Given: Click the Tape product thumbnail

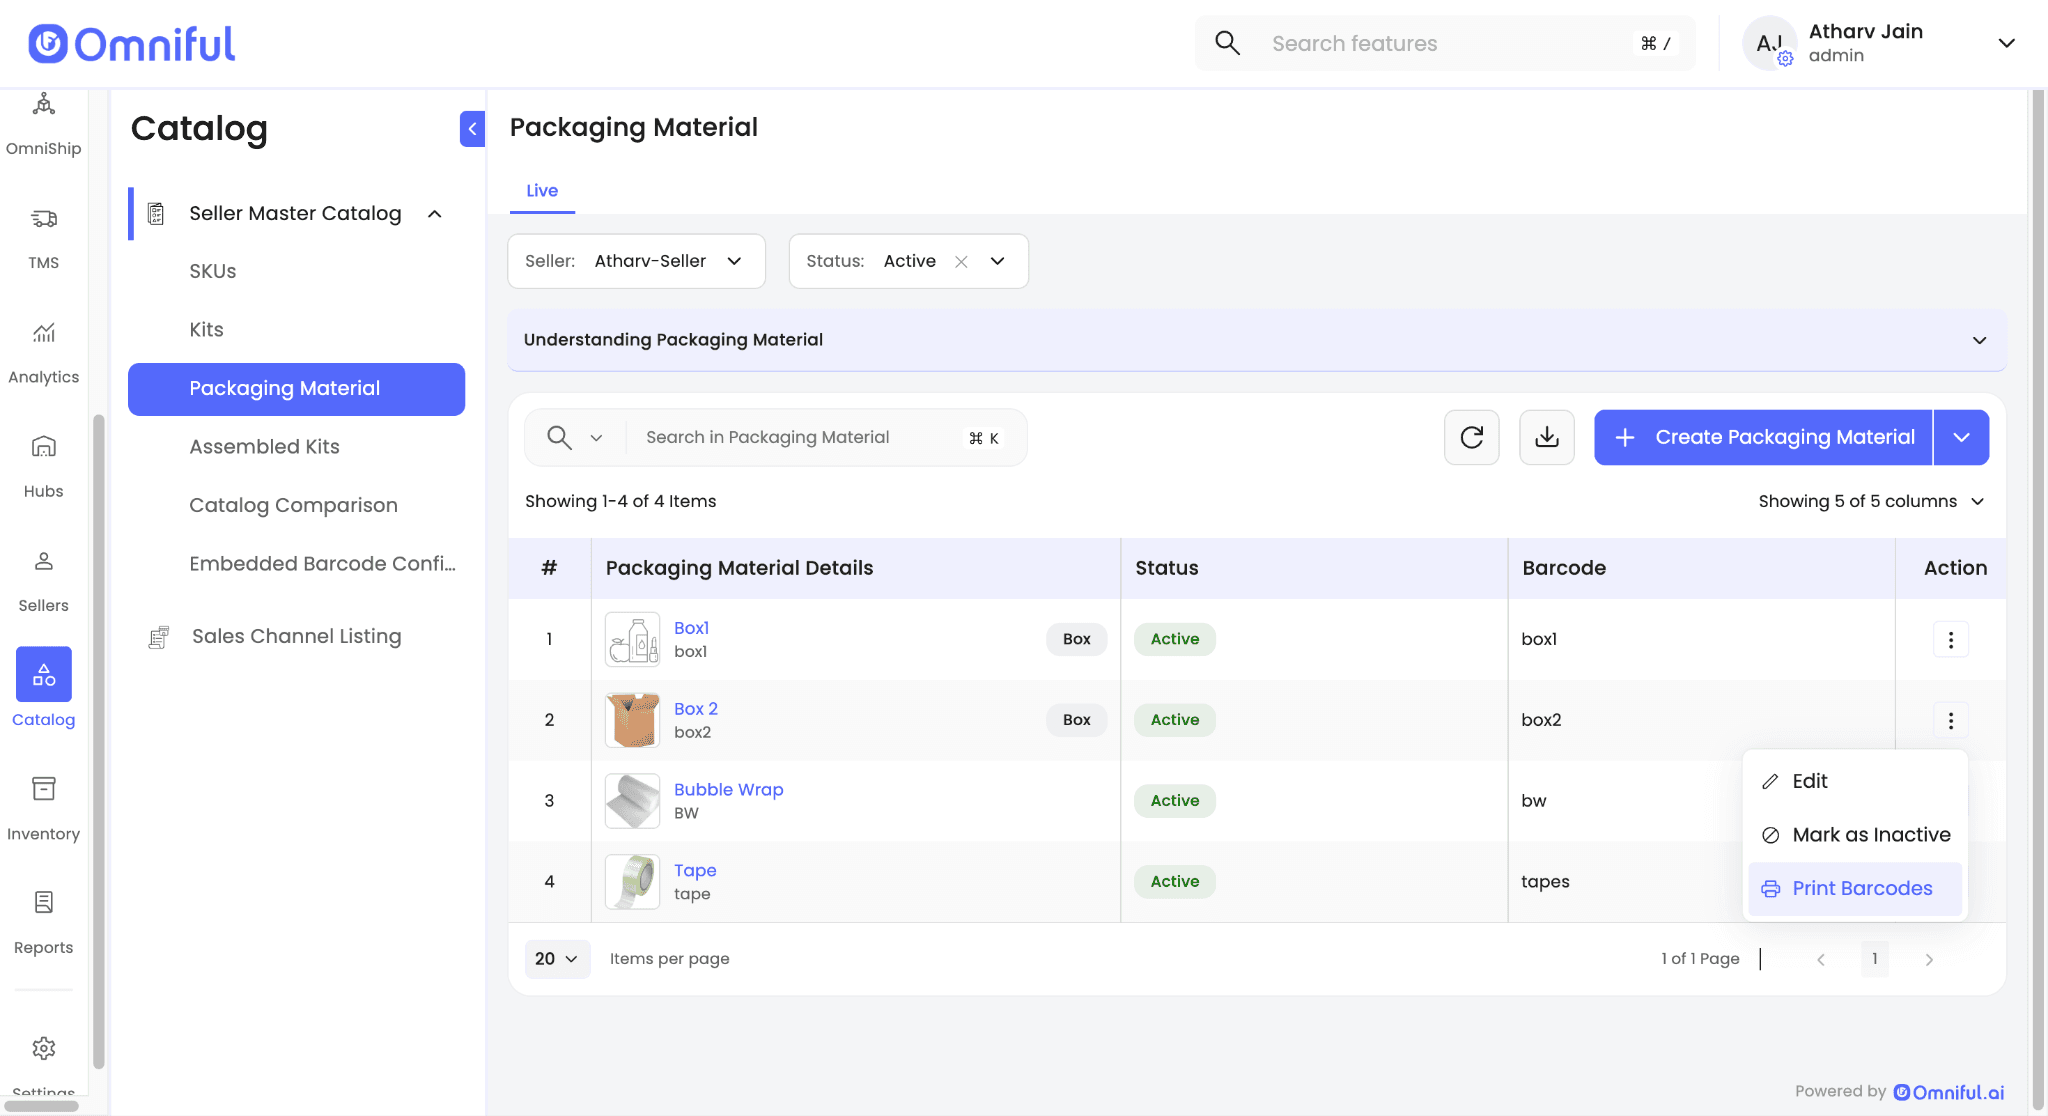Looking at the screenshot, I should (x=632, y=881).
